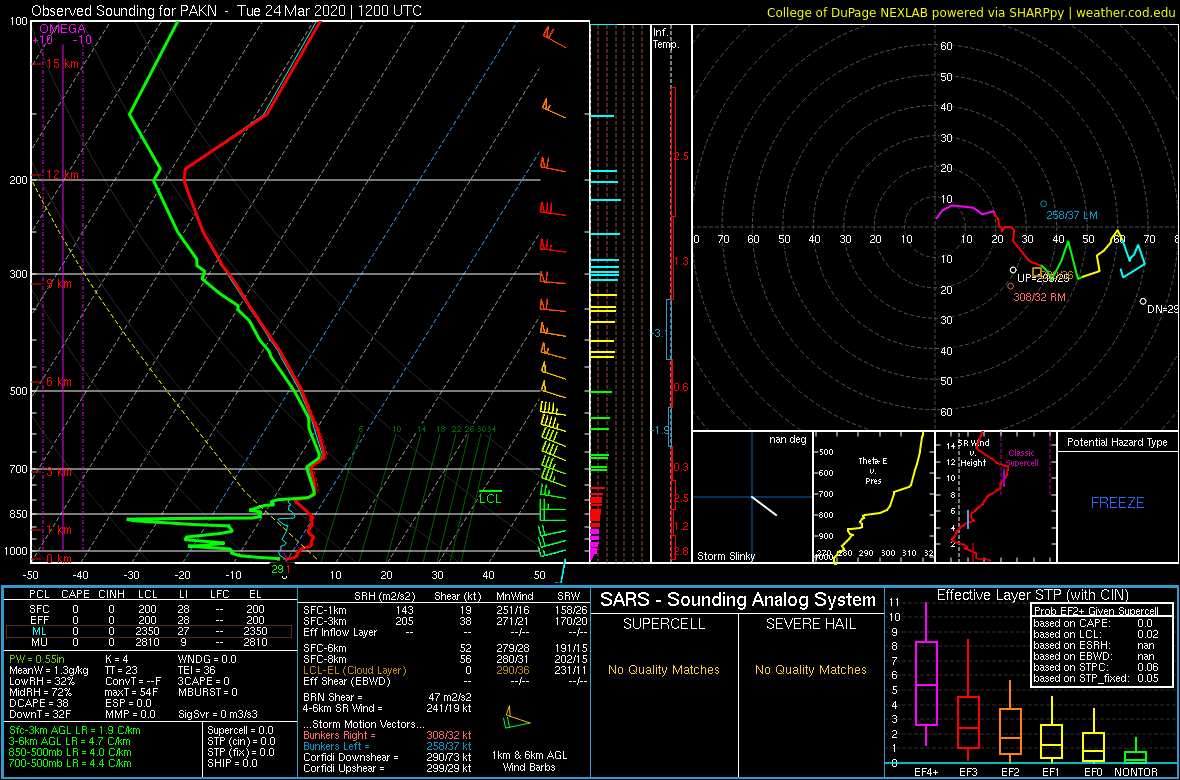The width and height of the screenshot is (1180, 780).
Task: Select the highlighted ML parcel row
Action: pos(151,631)
